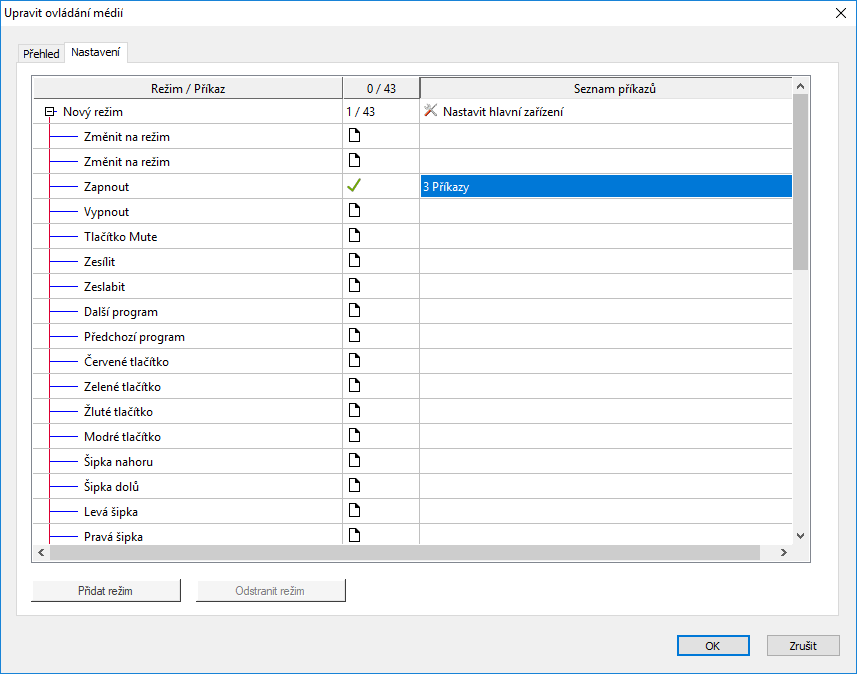Click the document icon for Šipka nahoru
Screen dimensions: 857x674
(x=353, y=461)
